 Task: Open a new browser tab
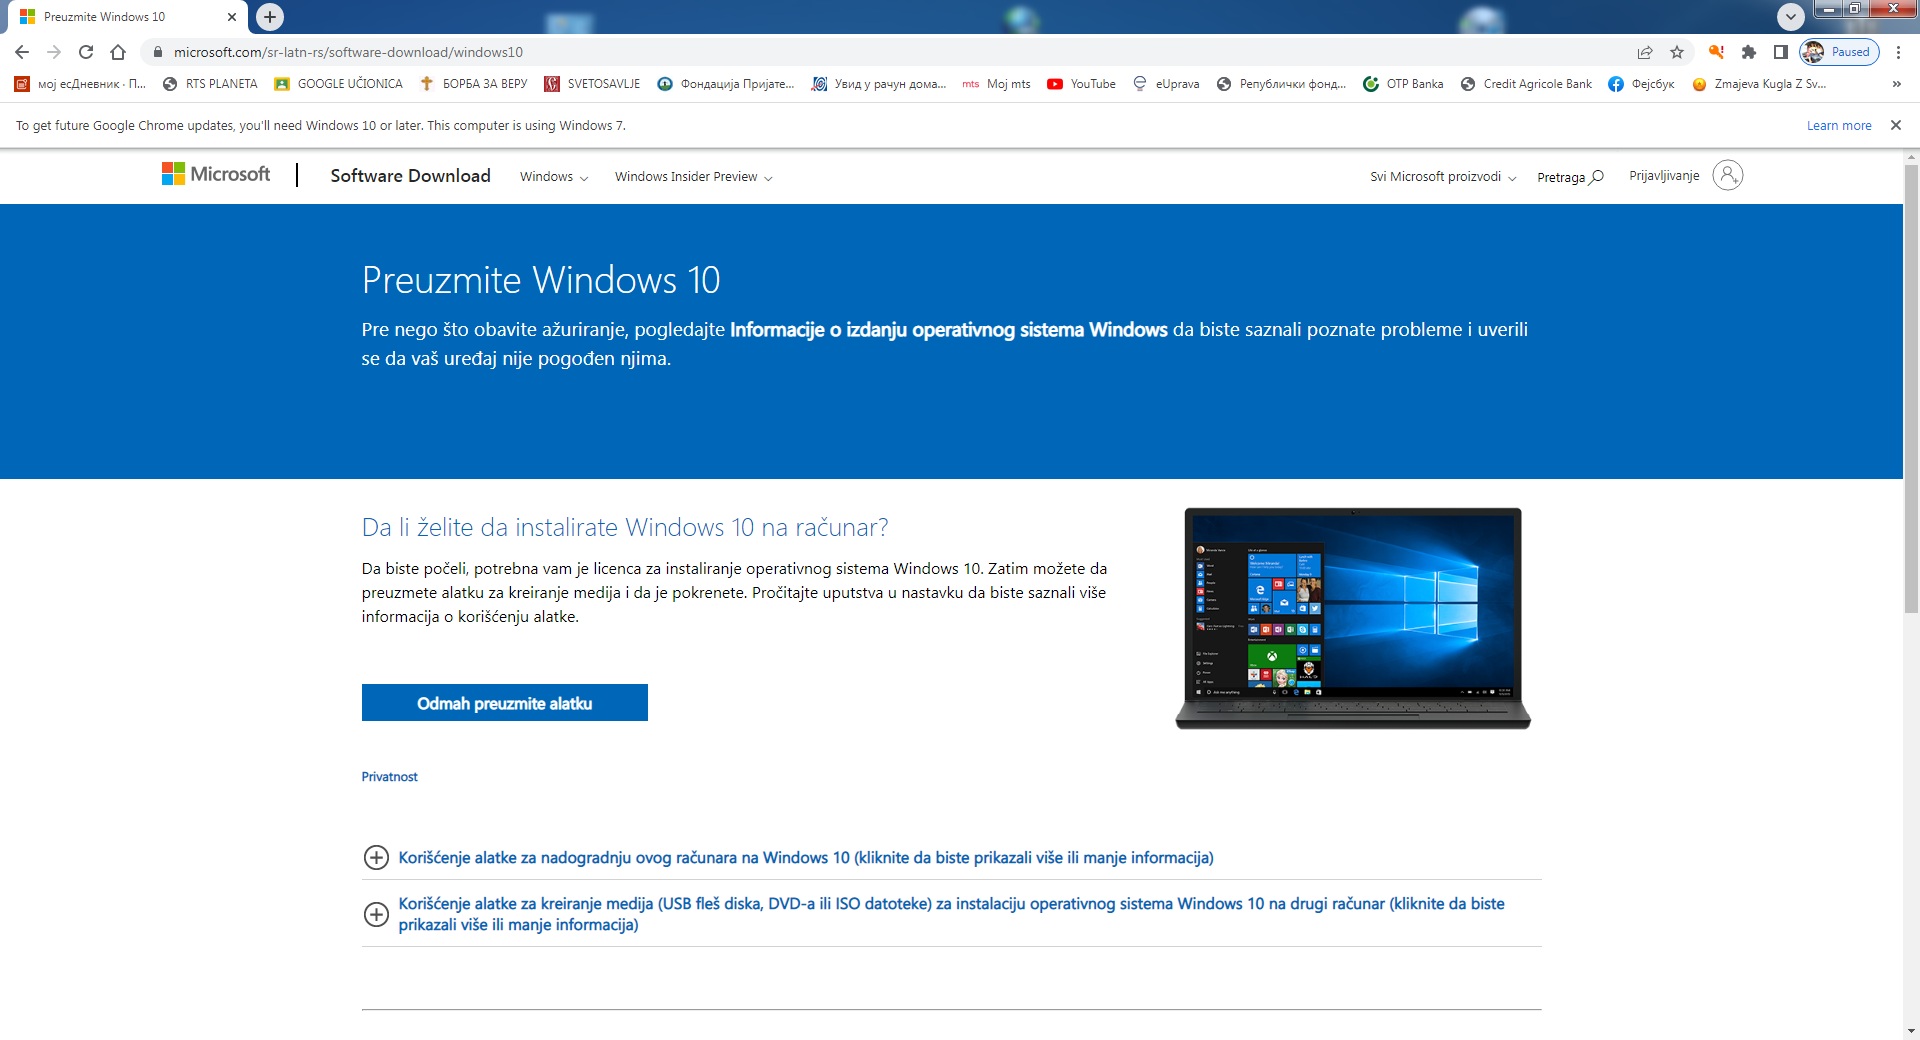click(270, 16)
